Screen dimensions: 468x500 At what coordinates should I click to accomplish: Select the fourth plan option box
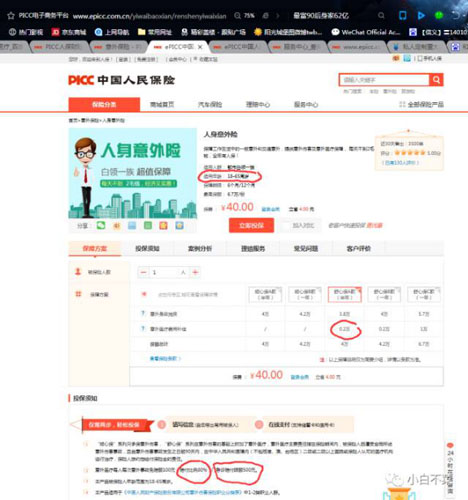tap(384, 294)
